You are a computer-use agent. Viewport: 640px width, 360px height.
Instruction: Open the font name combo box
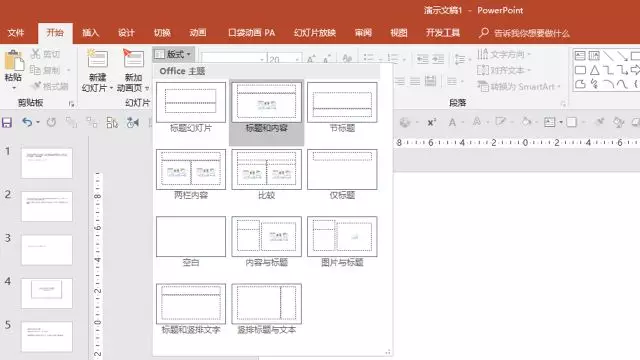pos(233,59)
